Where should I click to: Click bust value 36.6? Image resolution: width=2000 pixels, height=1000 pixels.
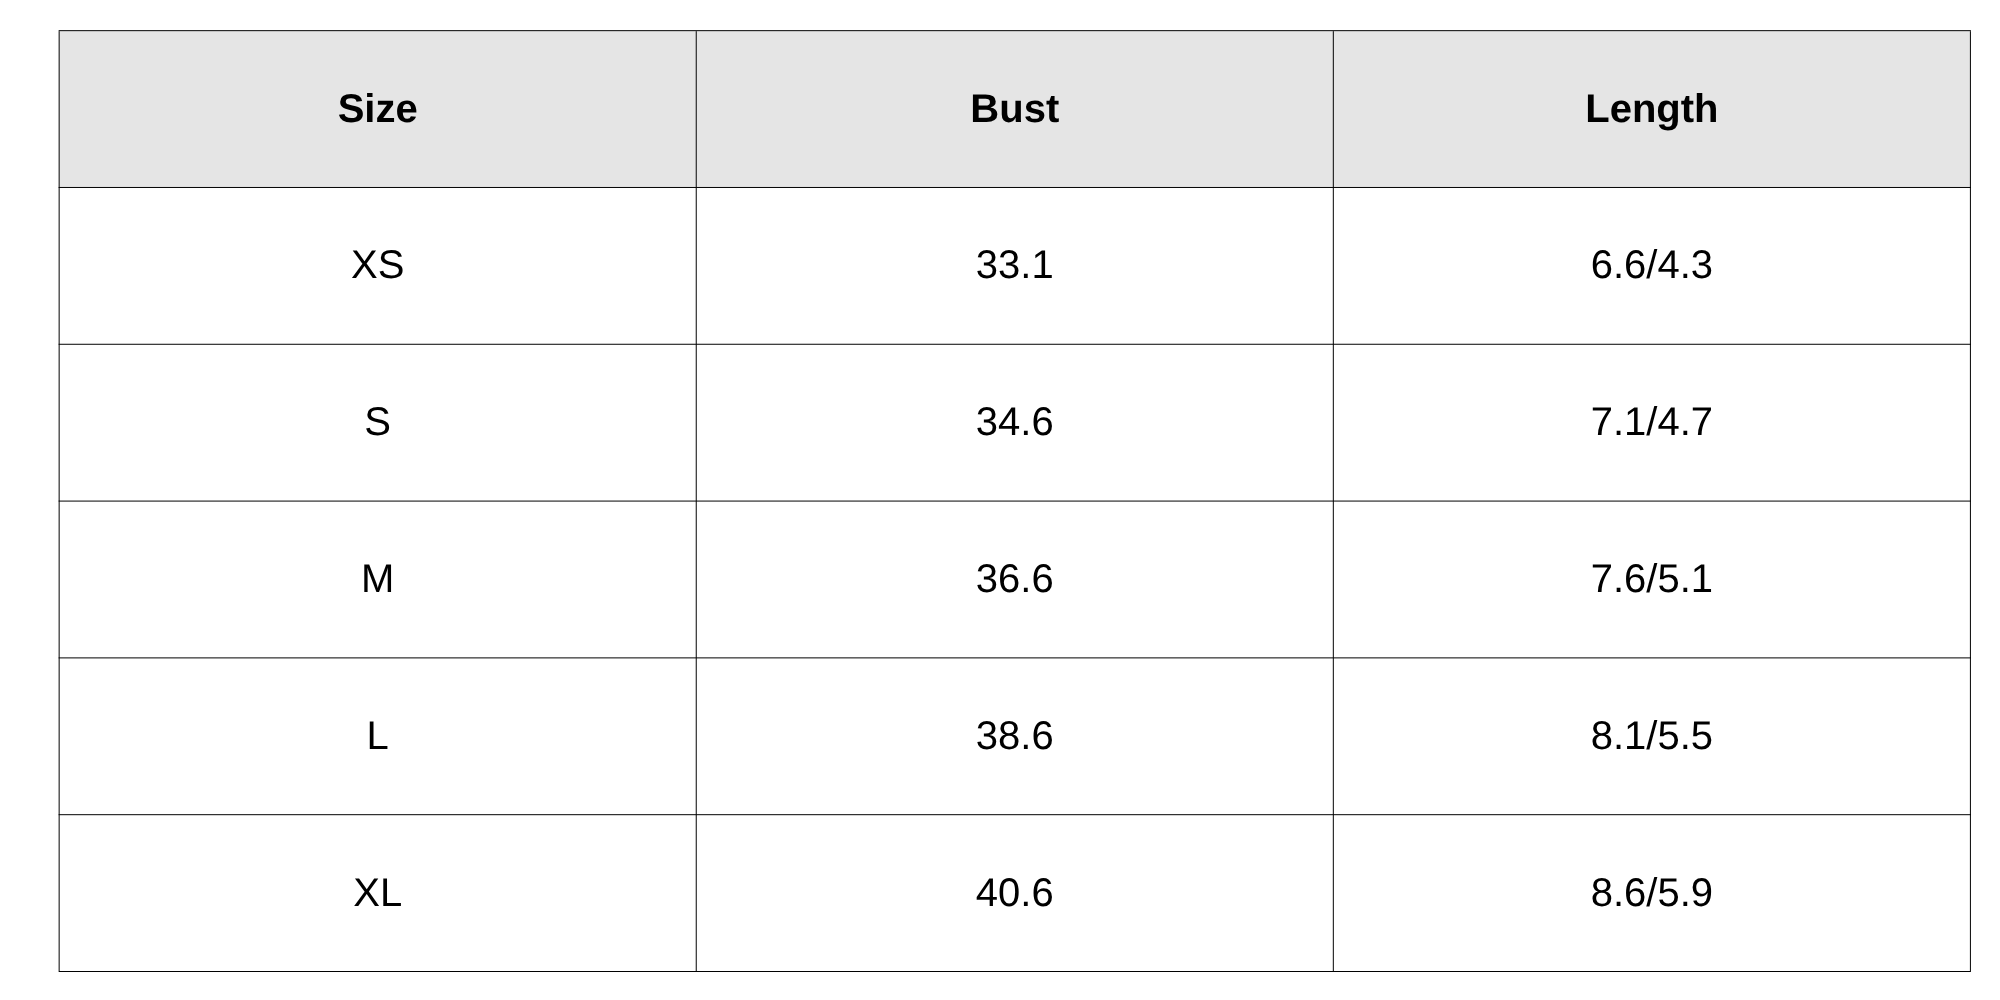pos(1014,579)
